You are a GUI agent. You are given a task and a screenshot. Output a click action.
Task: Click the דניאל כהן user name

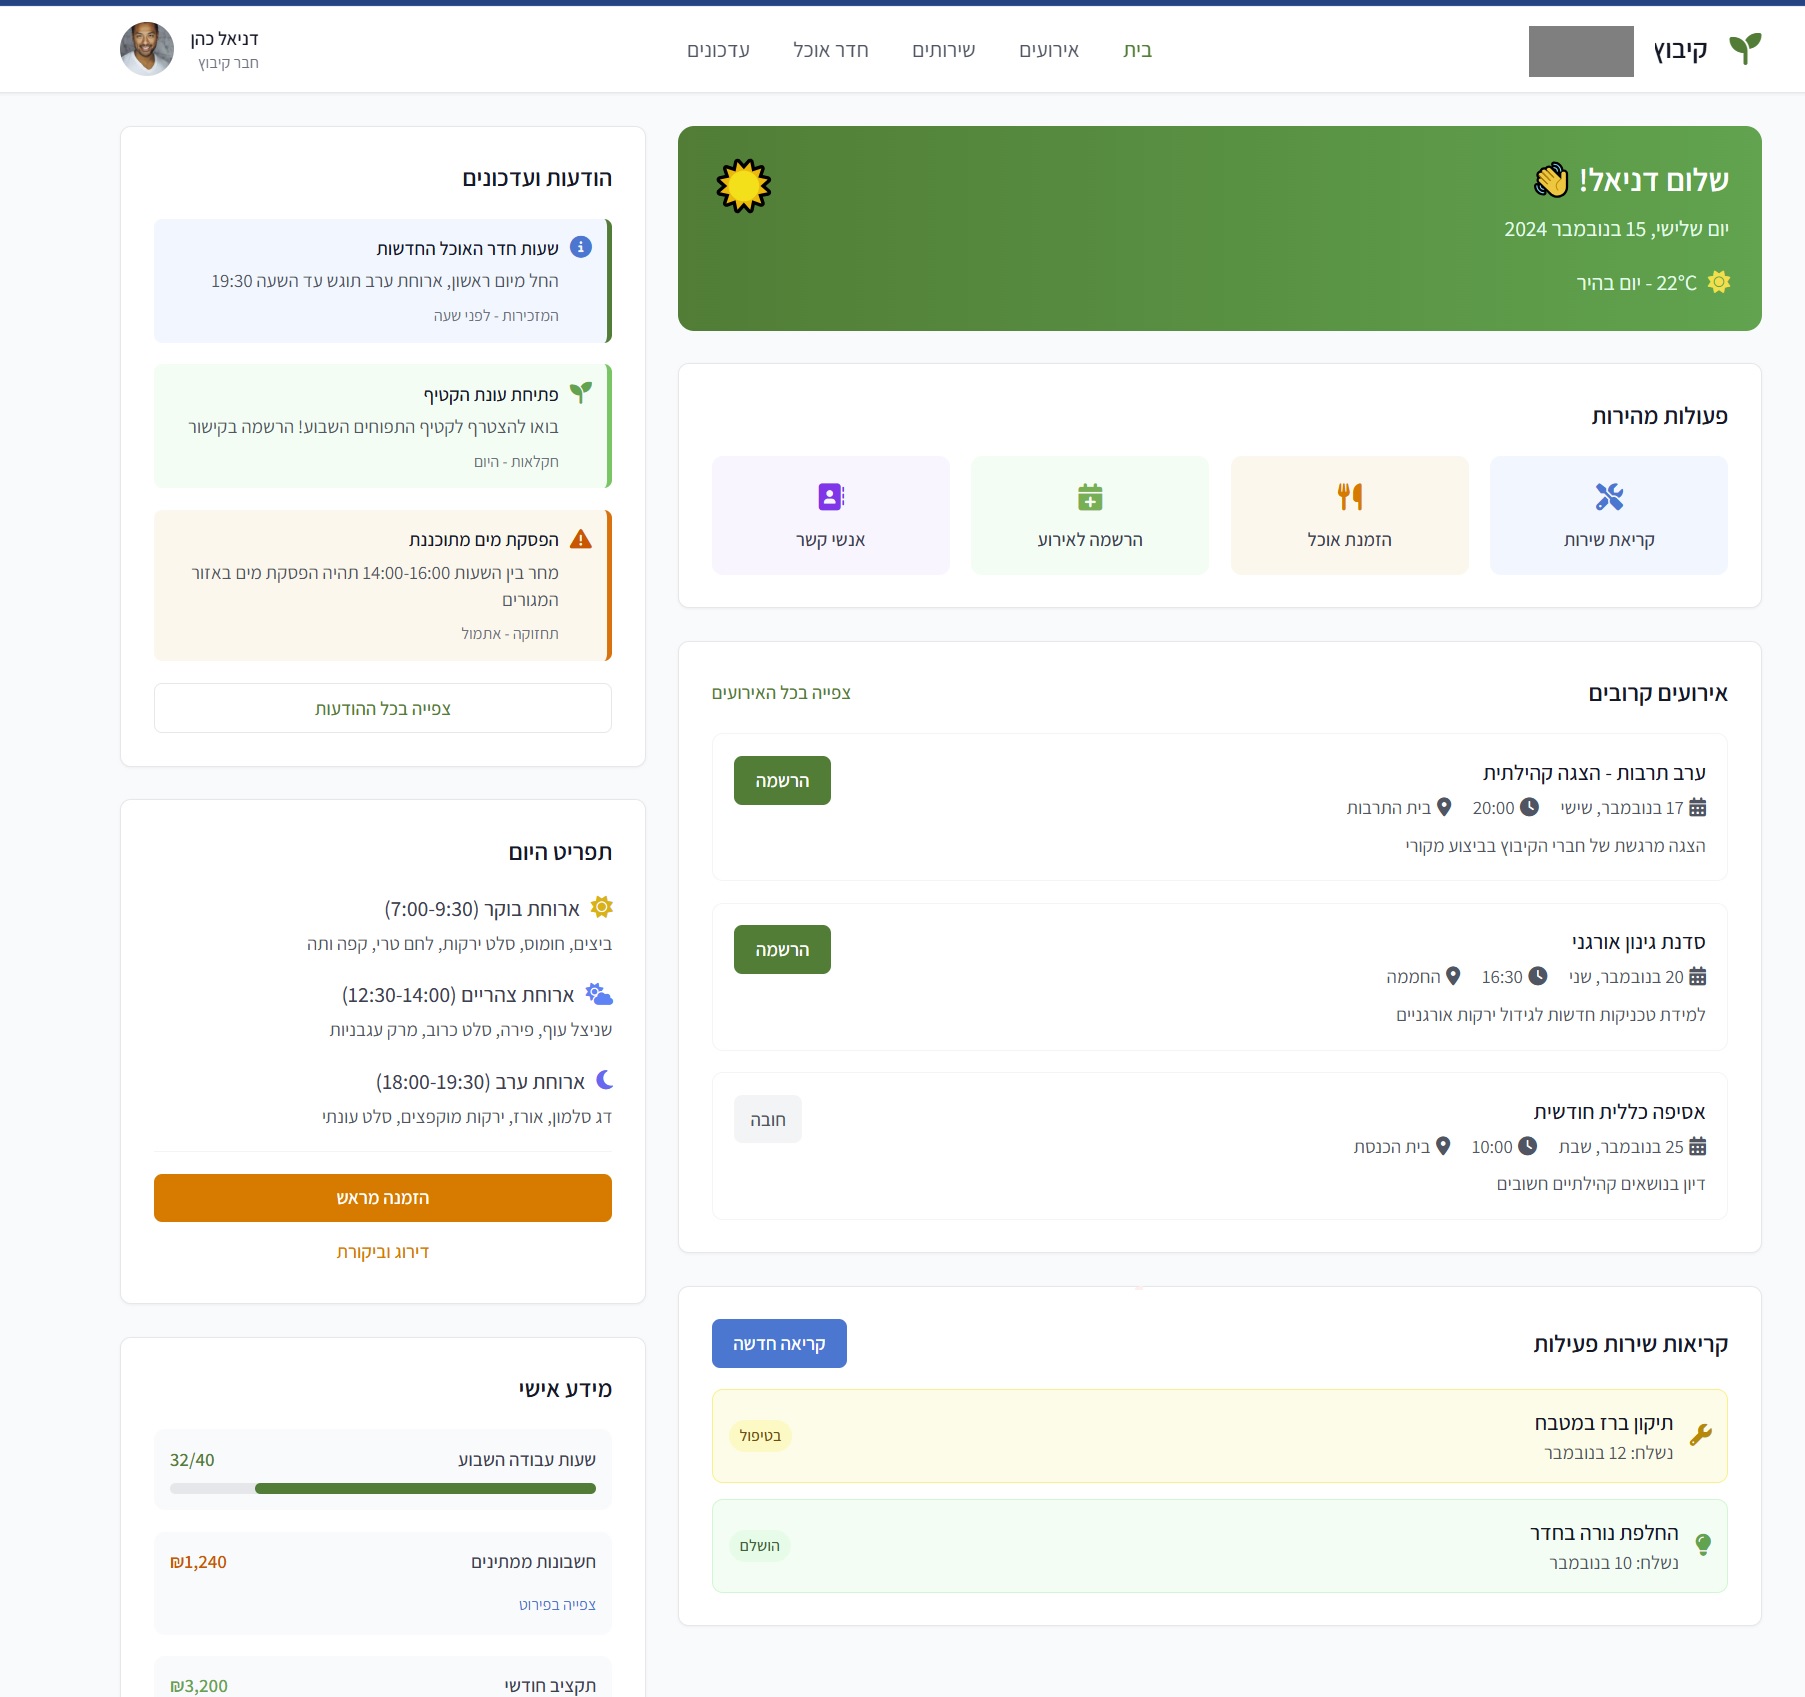point(224,38)
